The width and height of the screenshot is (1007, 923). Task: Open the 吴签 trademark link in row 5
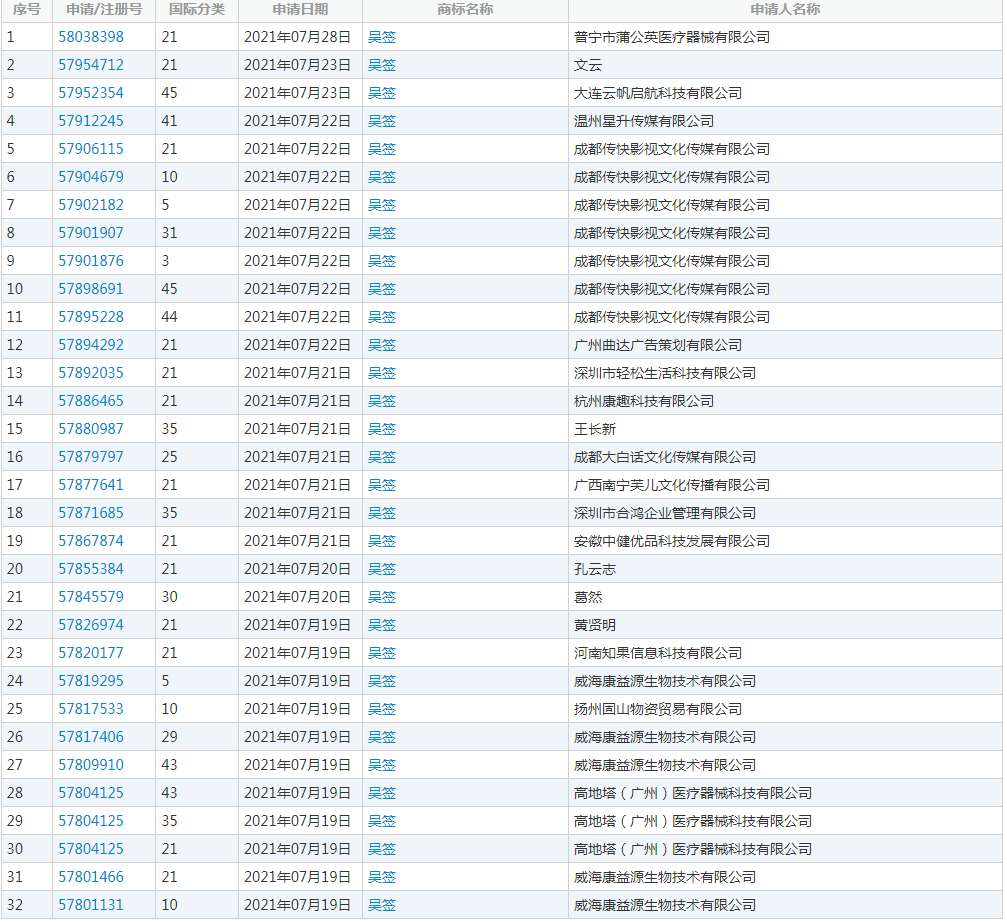382,149
